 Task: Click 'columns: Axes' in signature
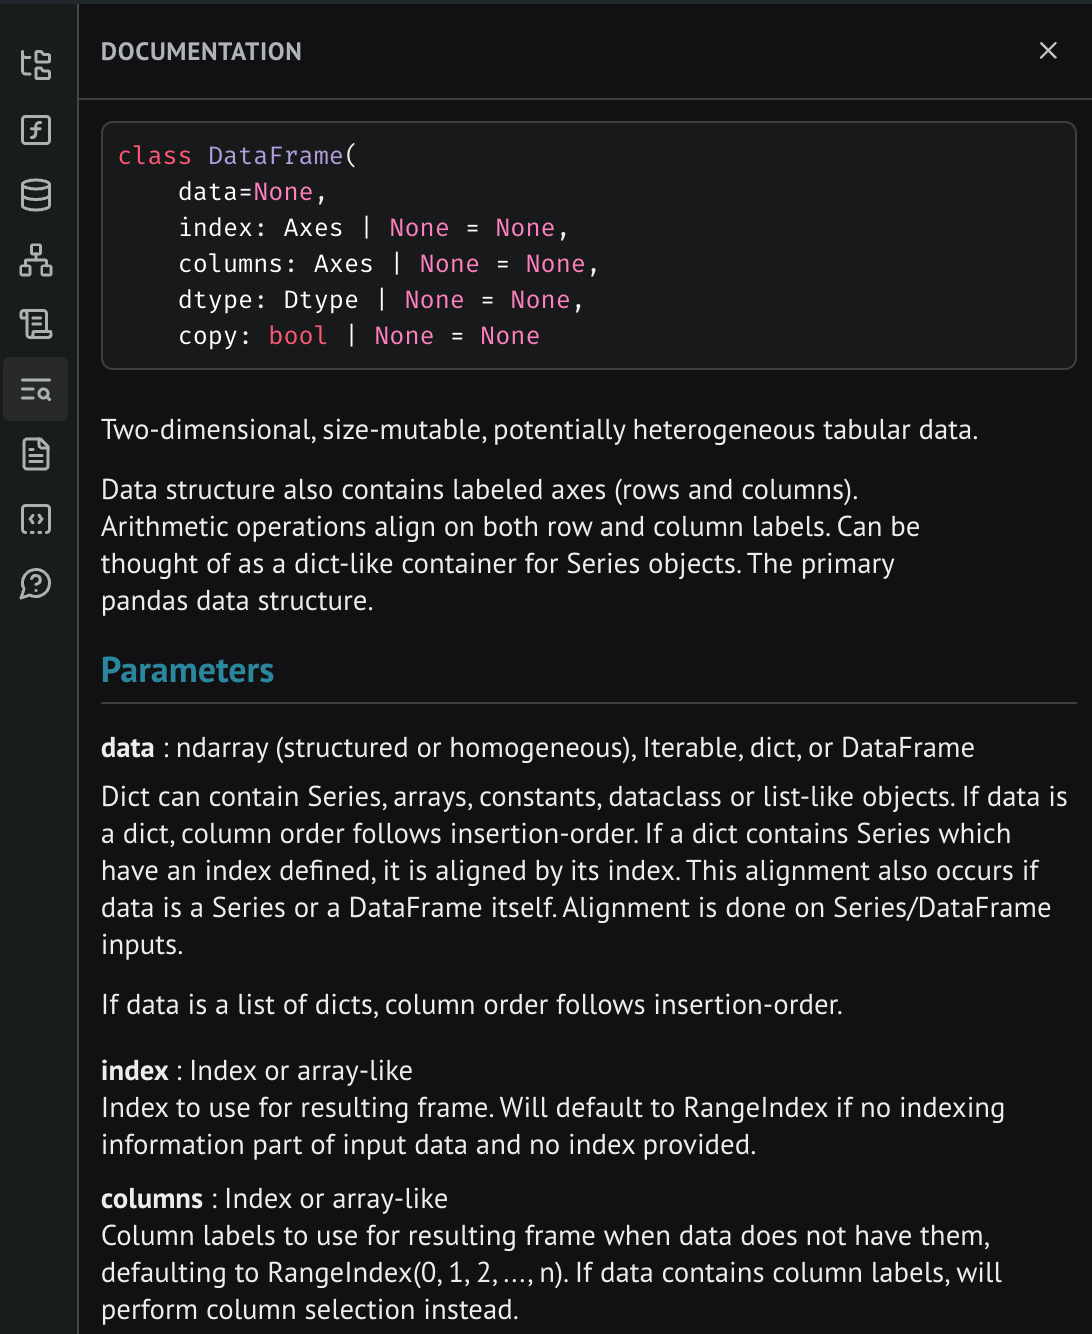click(x=275, y=264)
